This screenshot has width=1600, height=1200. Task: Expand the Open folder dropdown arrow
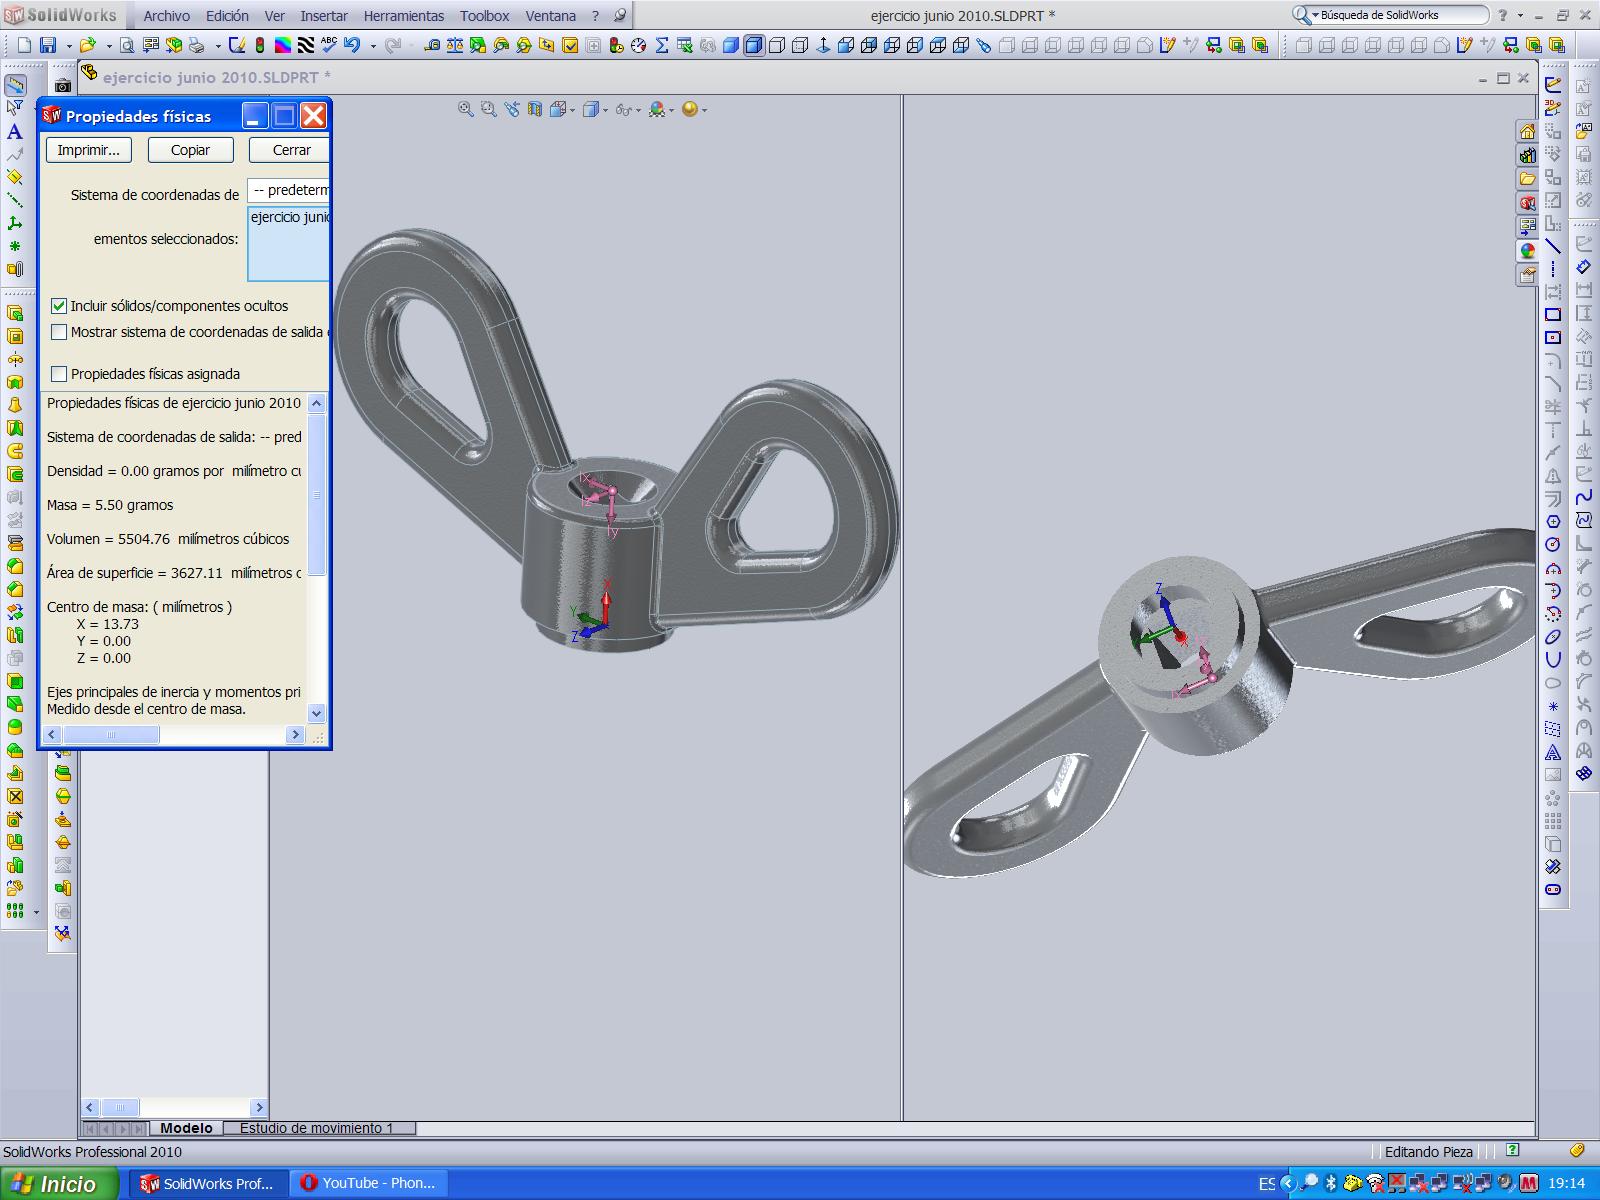tap(108, 46)
